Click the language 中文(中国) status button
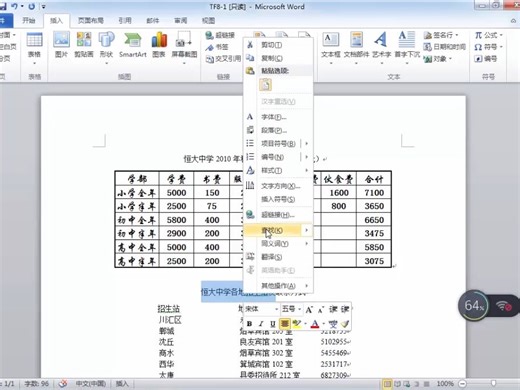Image resolution: width=520 pixels, height=390 pixels. 90,384
